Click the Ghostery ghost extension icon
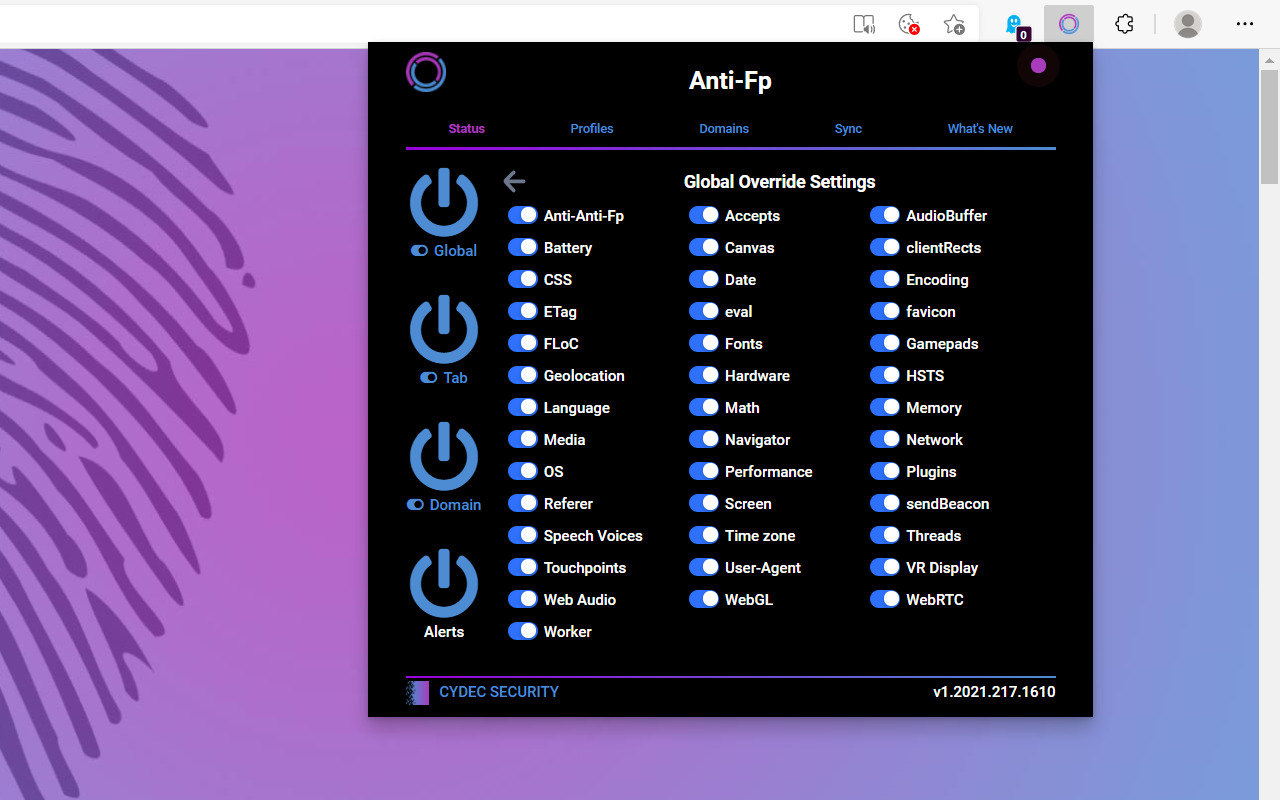Image resolution: width=1280 pixels, height=800 pixels. (x=1014, y=24)
